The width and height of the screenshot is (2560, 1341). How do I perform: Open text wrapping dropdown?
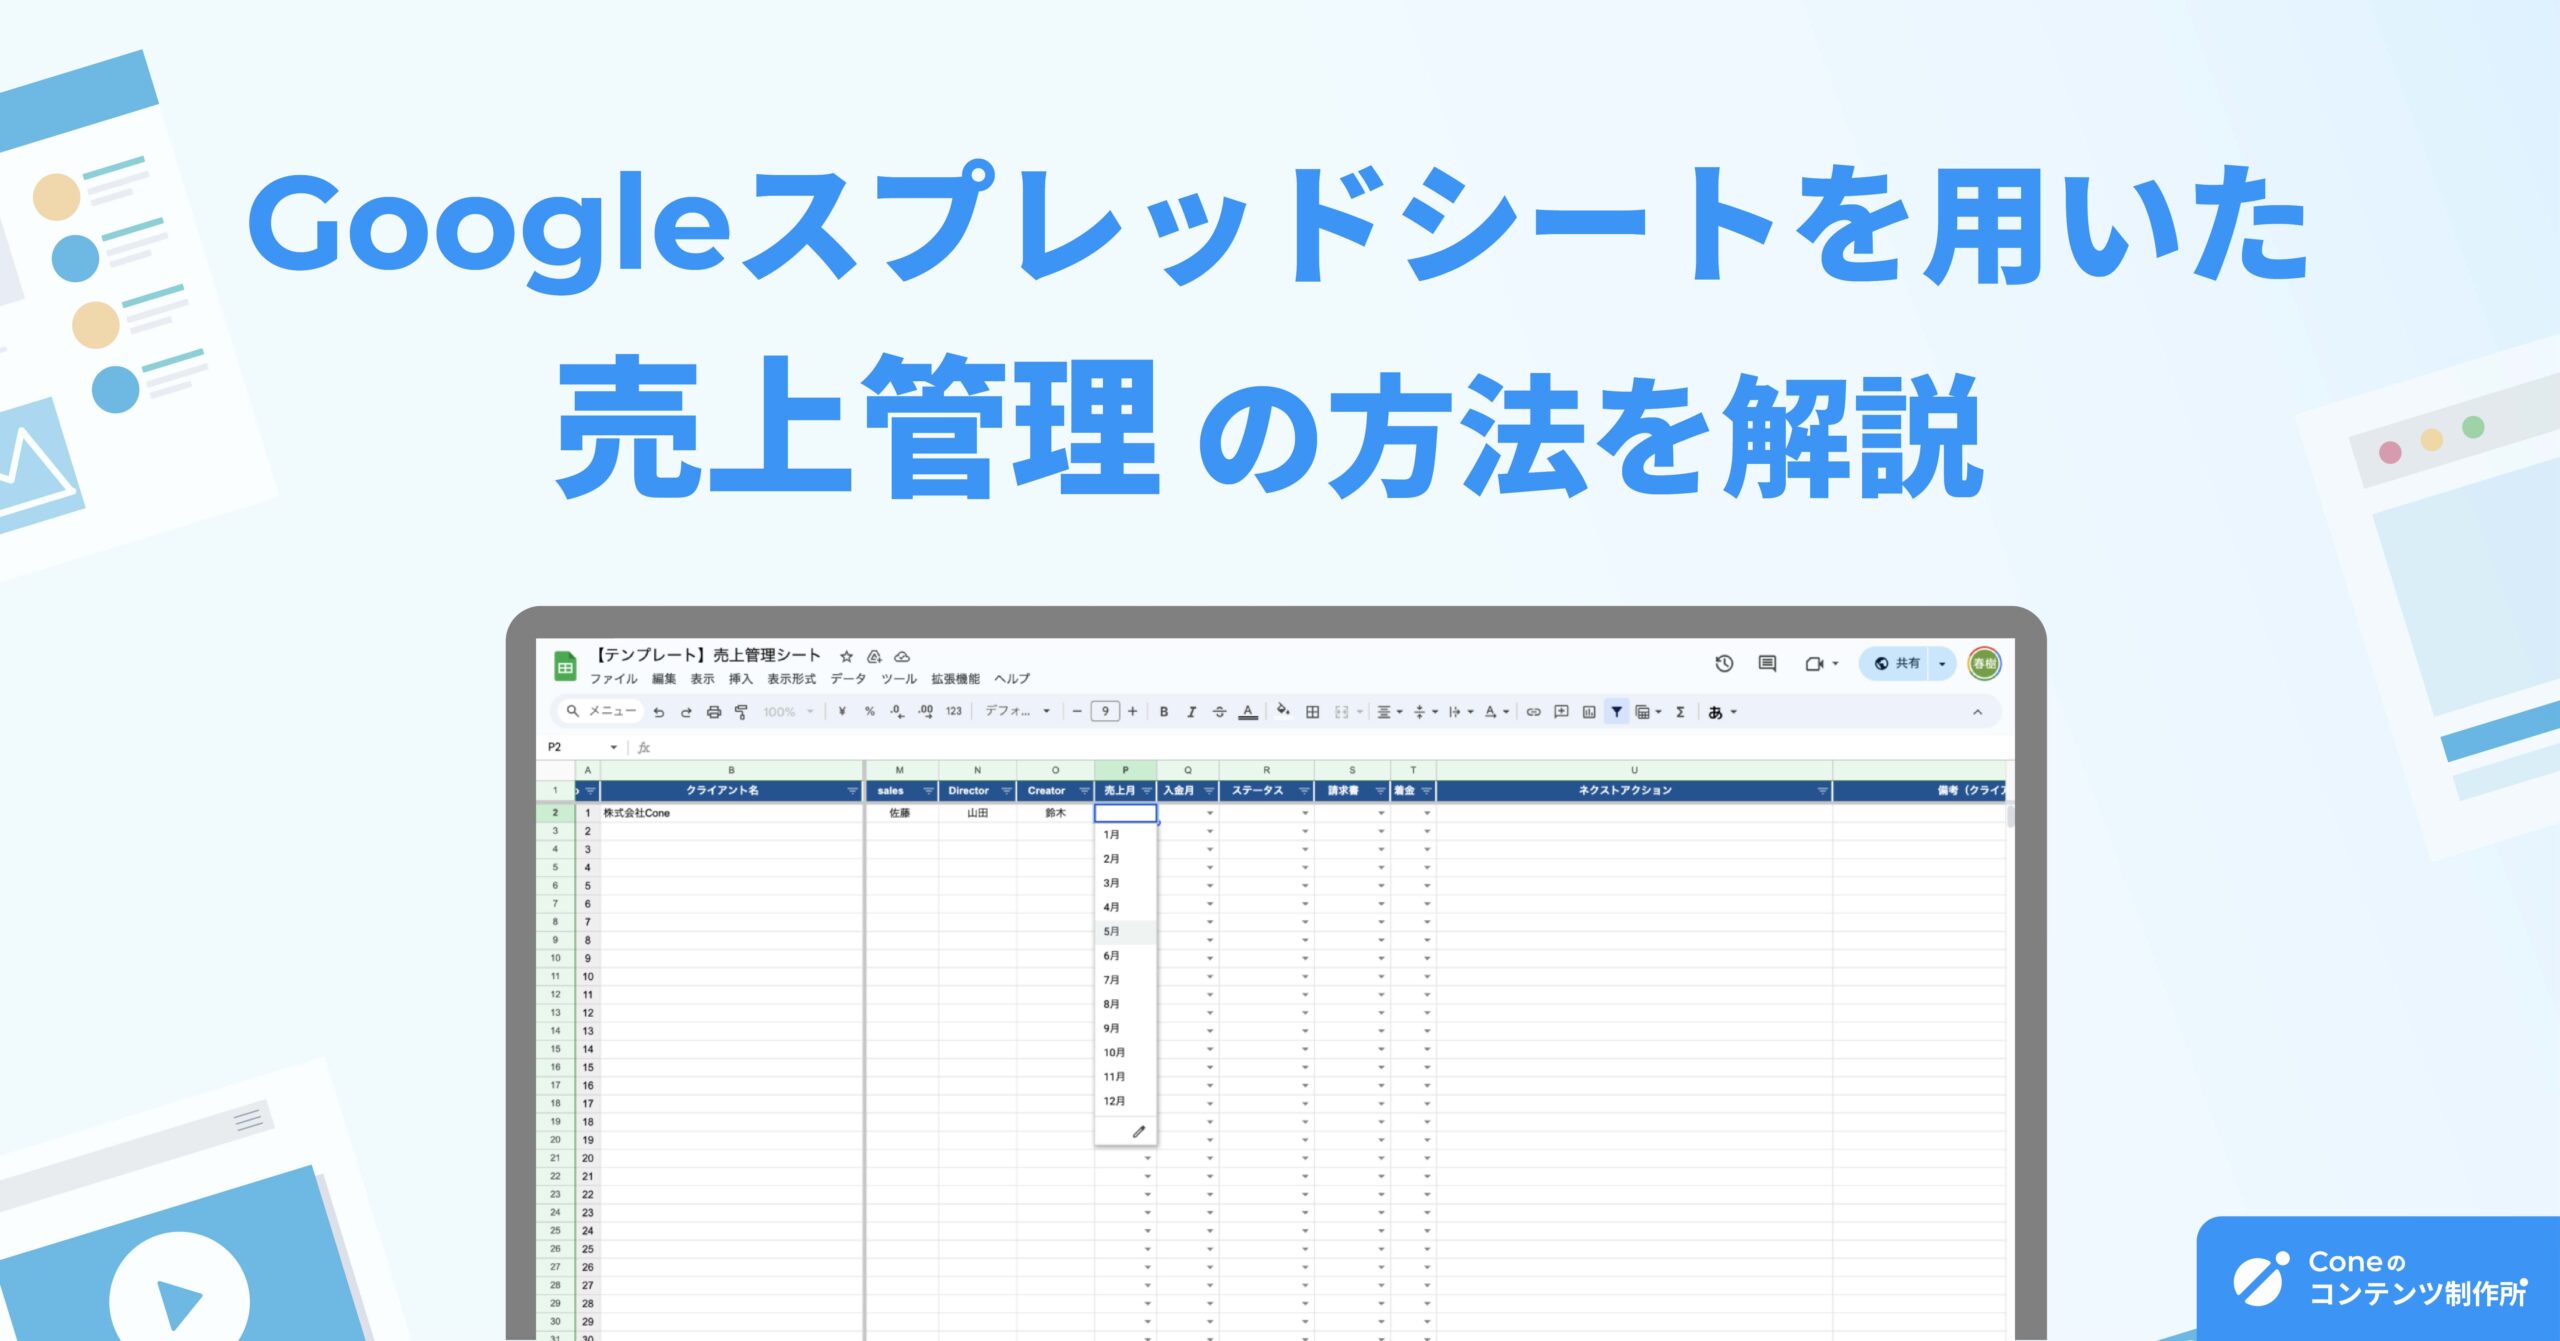1461,712
